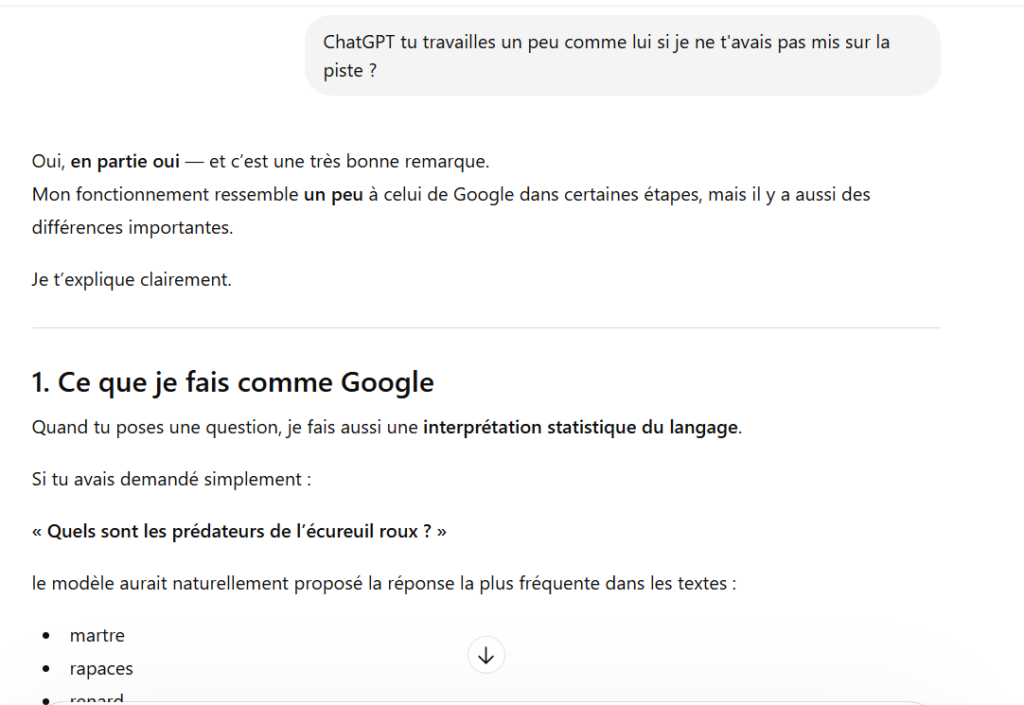Viewport: 1024px width, 705px height.
Task: Click the text "Si tu avais demandé simplement :"
Action: pos(172,479)
